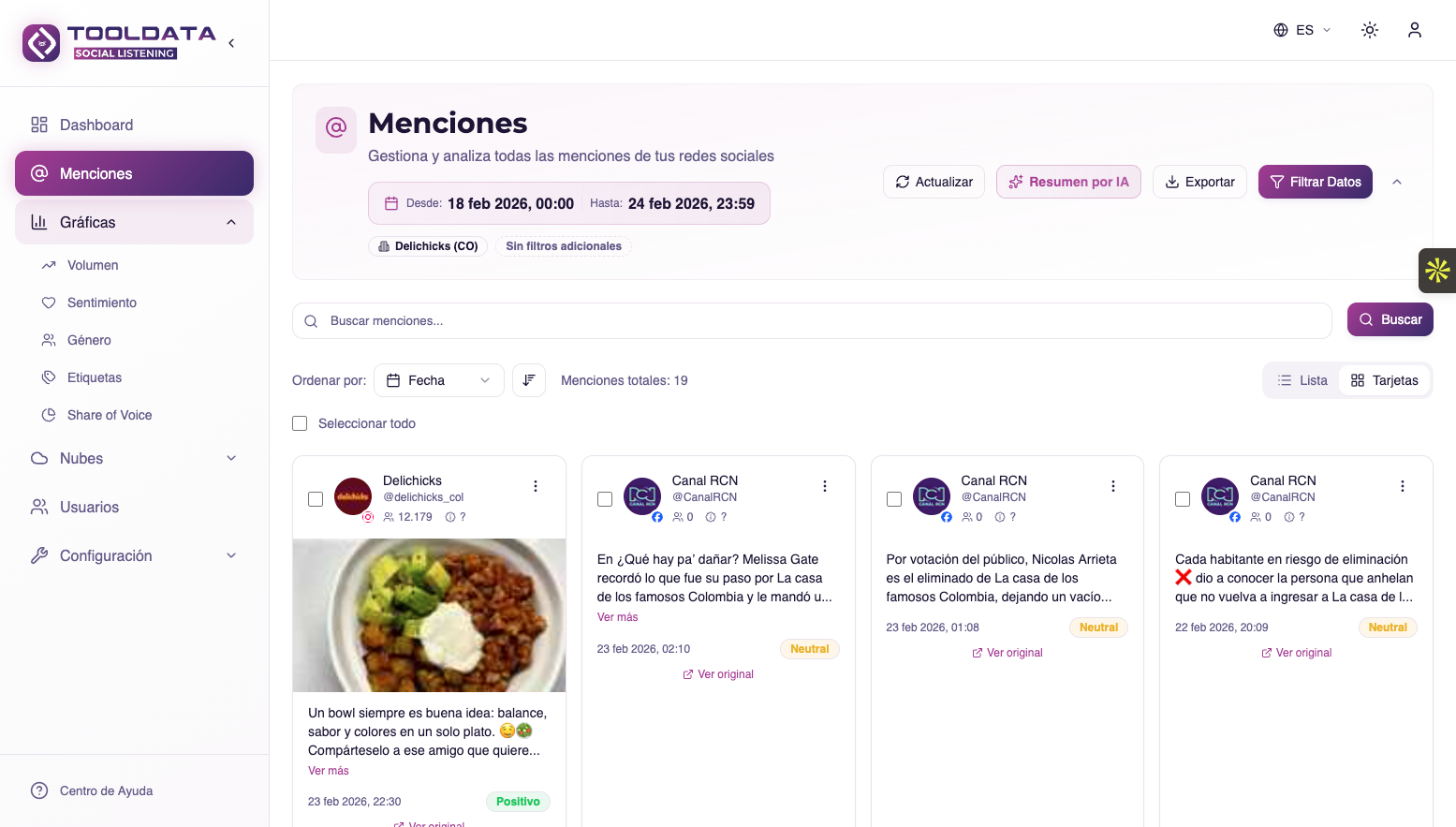Click the Exportar button
1456x827 pixels.
click(1200, 182)
